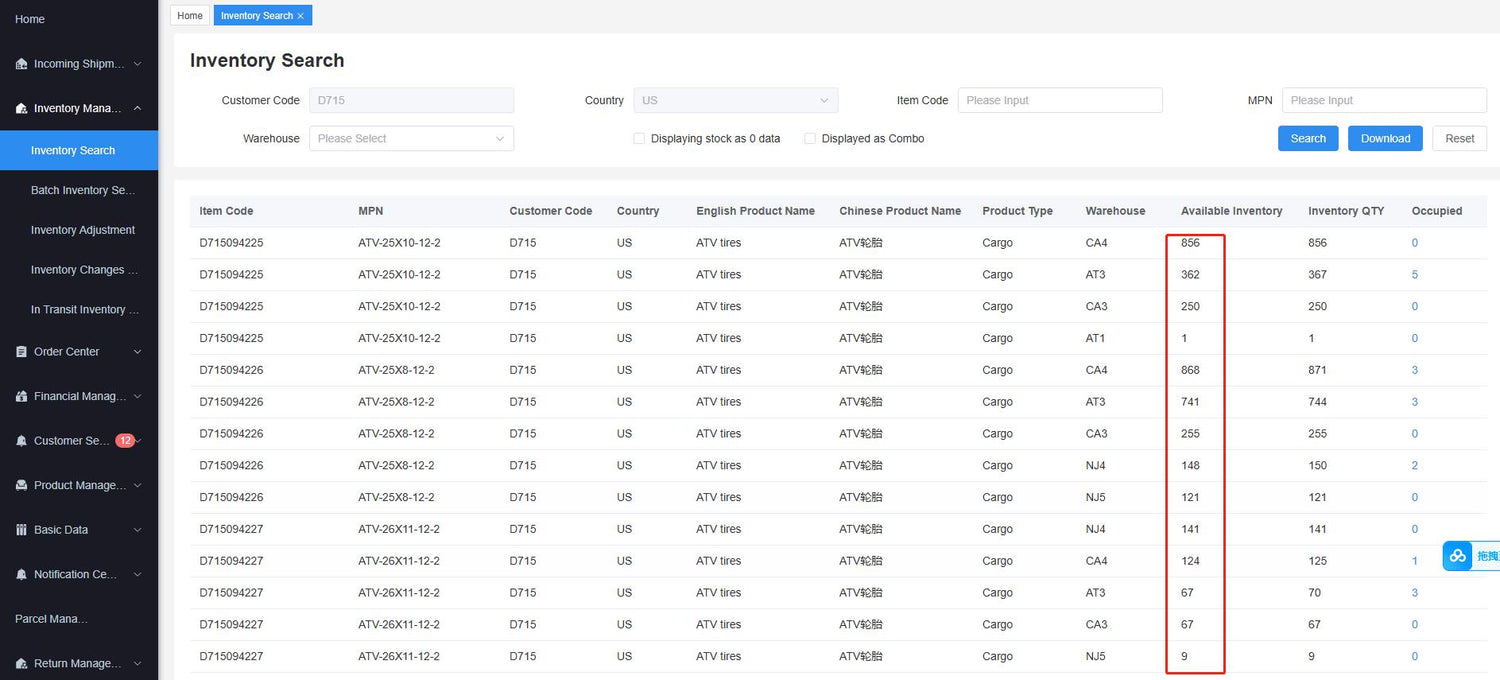Switch to the Home tab

[190, 16]
